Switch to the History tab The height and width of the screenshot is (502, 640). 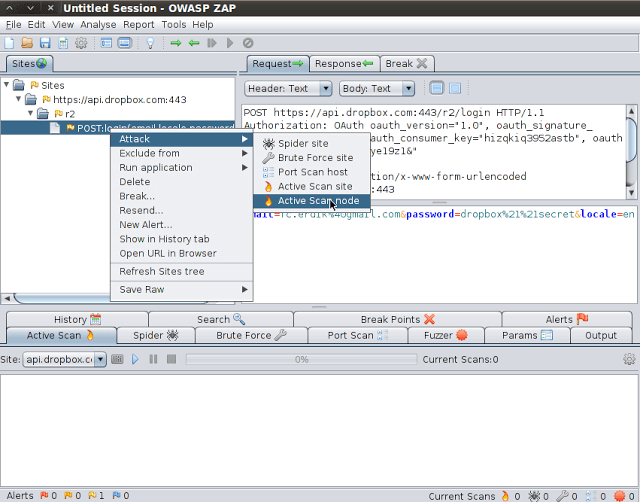click(x=77, y=319)
